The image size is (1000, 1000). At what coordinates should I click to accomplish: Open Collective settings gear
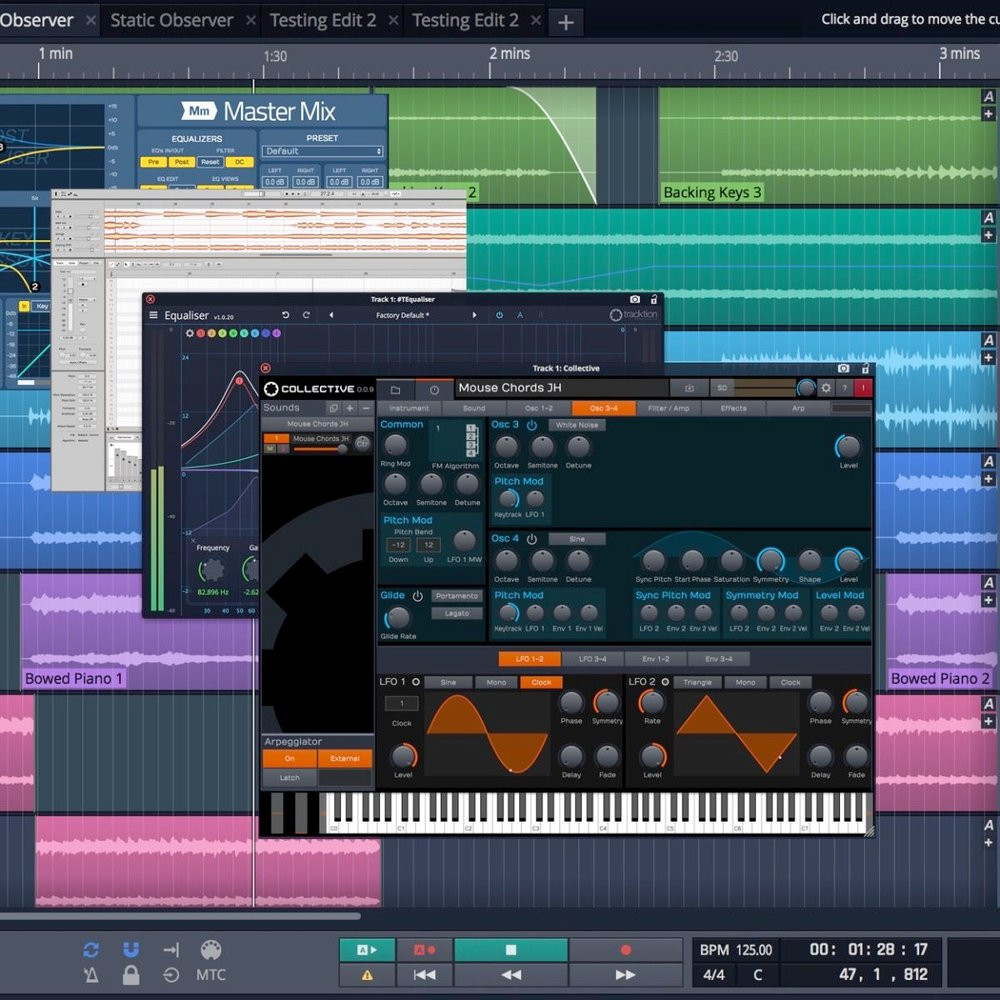[826, 388]
